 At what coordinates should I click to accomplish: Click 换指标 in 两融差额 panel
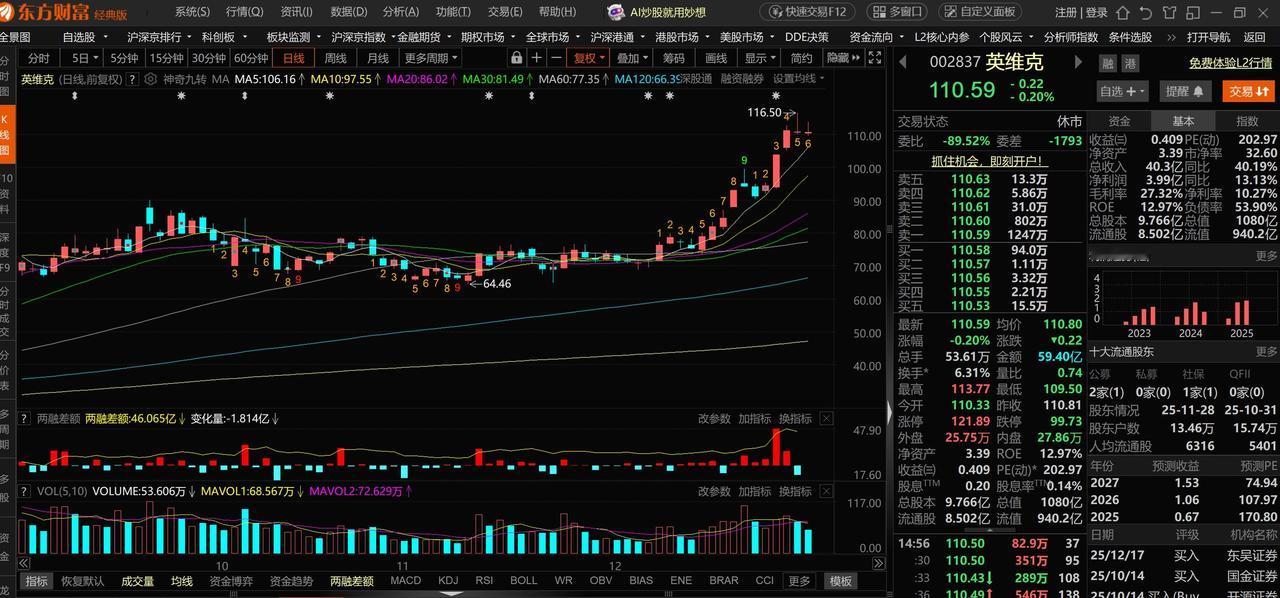tap(795, 419)
